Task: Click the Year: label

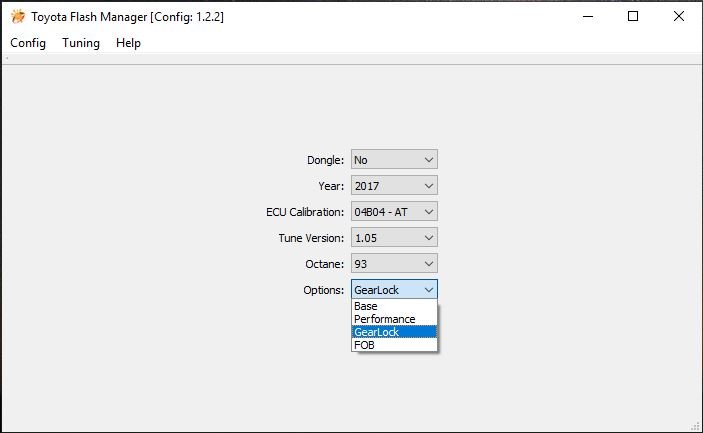Action: [x=331, y=186]
